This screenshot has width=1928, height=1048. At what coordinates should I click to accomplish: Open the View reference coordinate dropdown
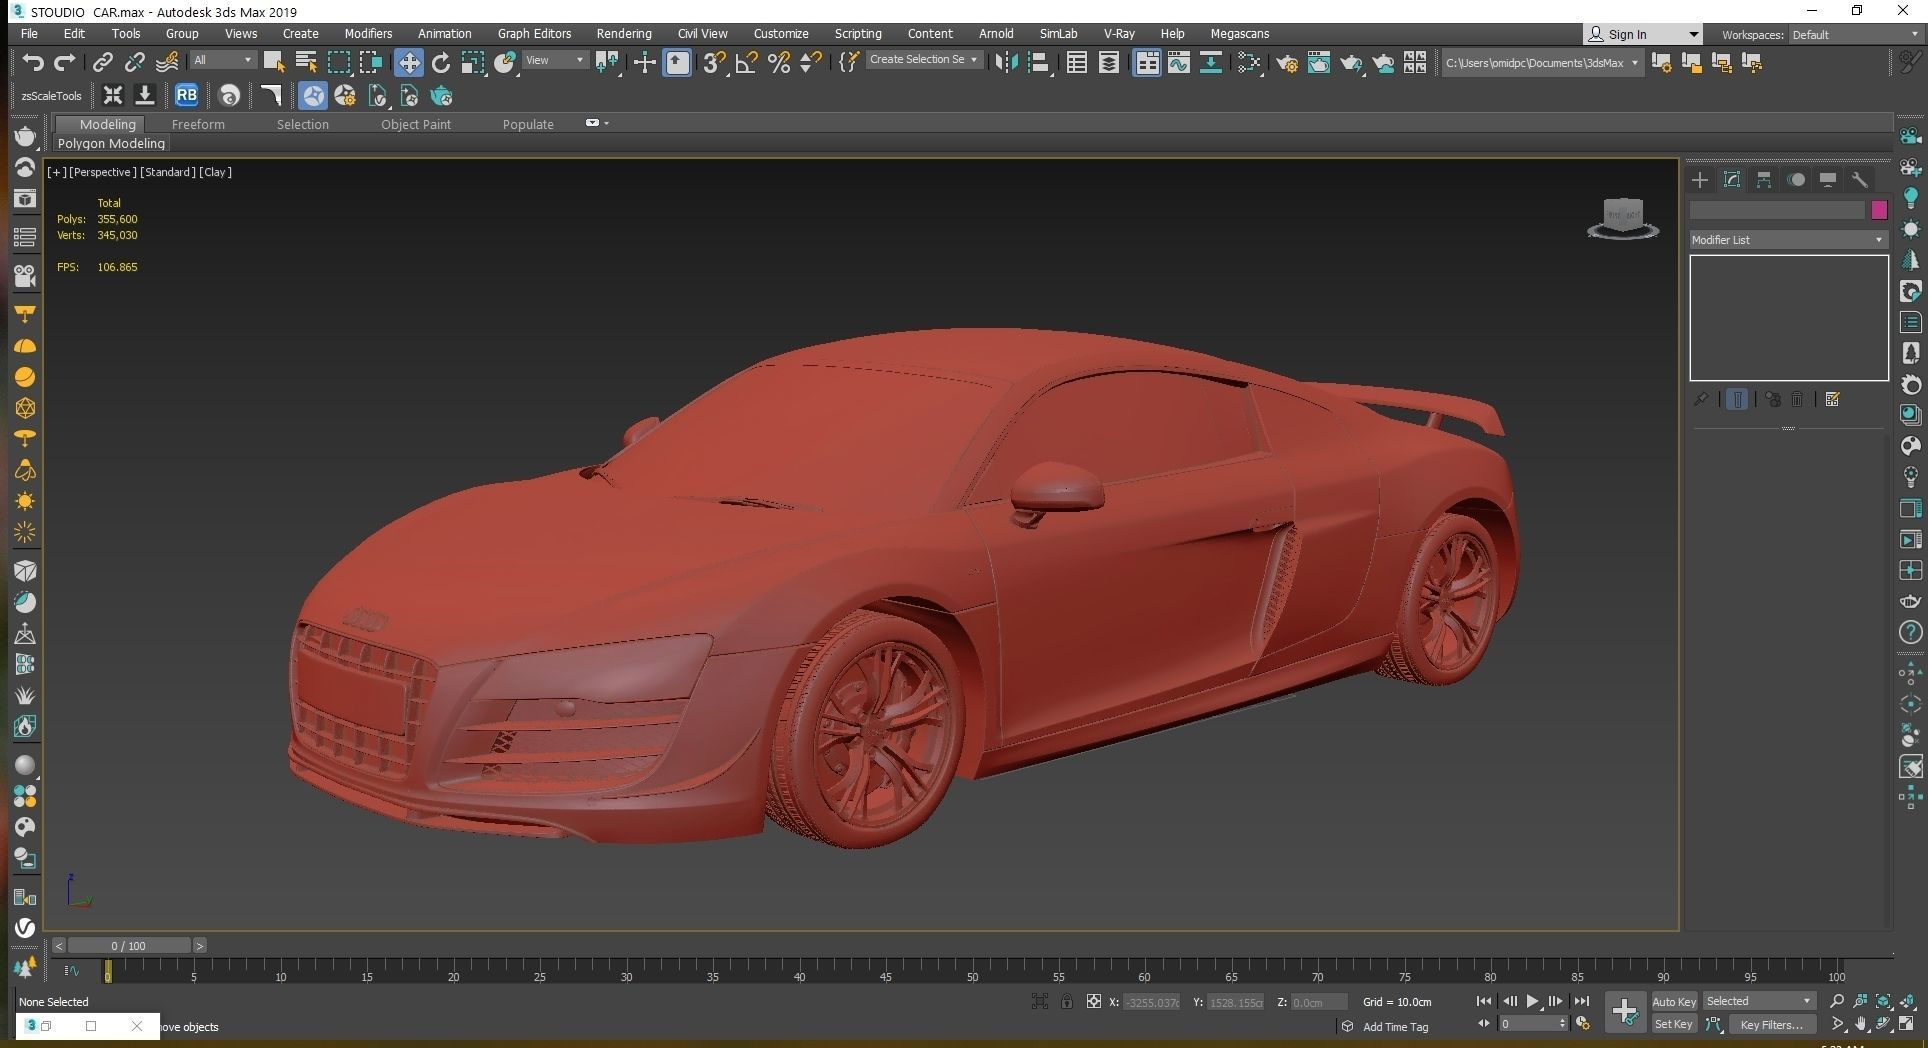coord(555,61)
